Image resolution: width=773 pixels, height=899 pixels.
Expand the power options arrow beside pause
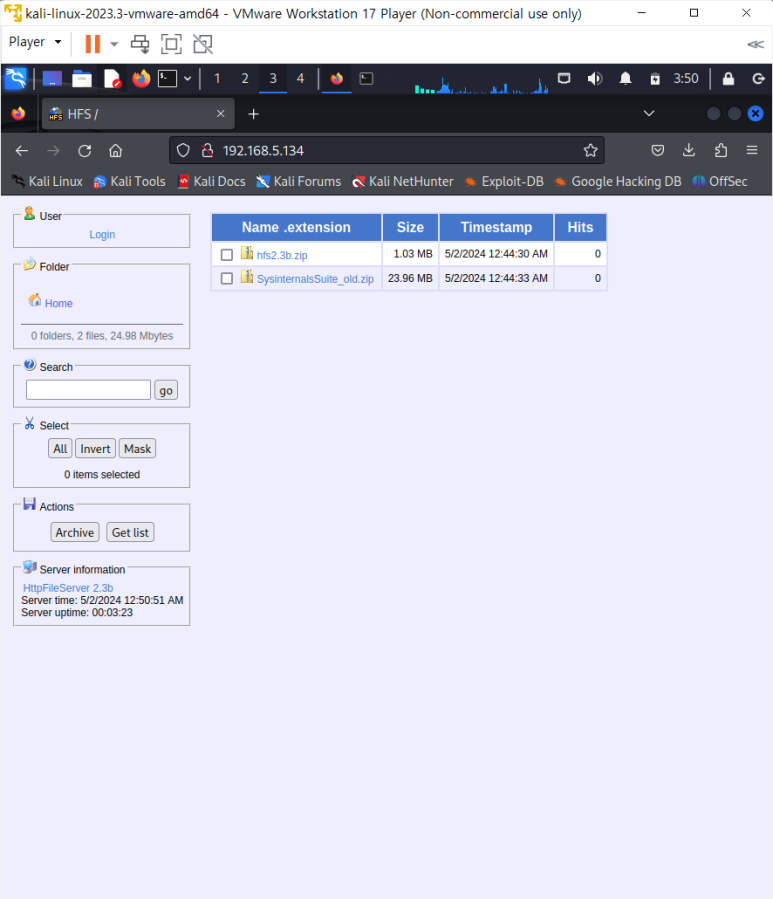tap(114, 44)
